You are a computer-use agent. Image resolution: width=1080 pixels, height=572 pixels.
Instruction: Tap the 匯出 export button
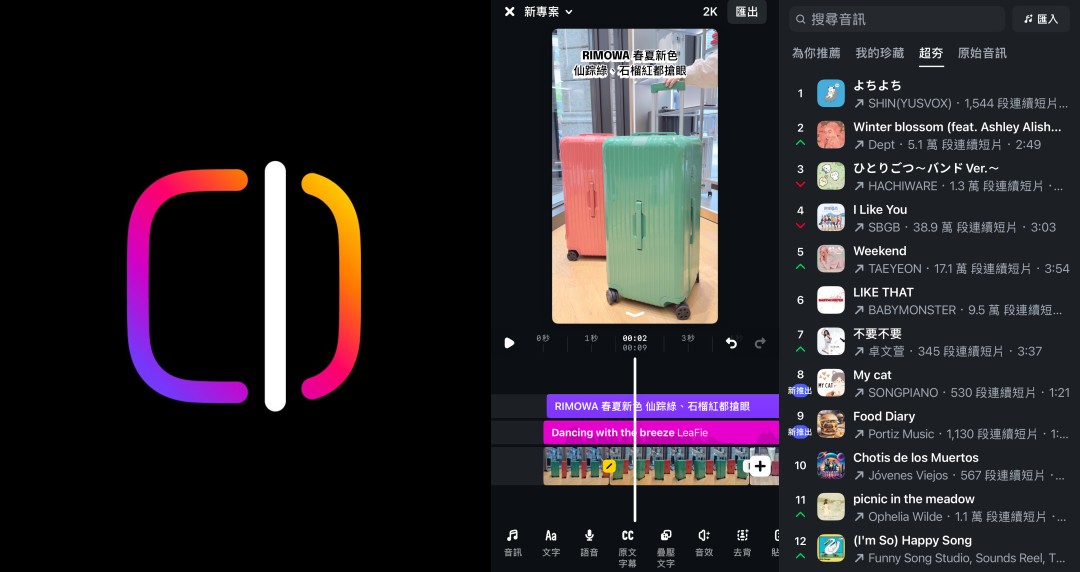click(747, 12)
